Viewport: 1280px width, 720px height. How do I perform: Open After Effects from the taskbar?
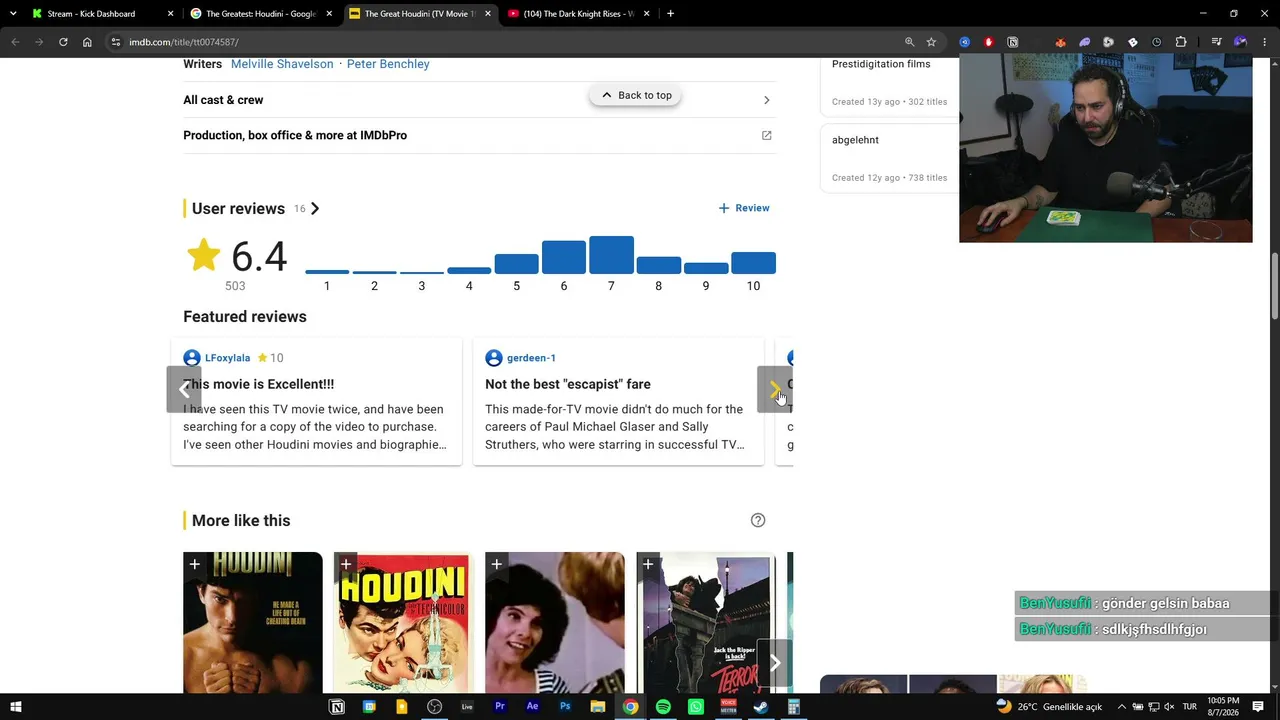[532, 707]
